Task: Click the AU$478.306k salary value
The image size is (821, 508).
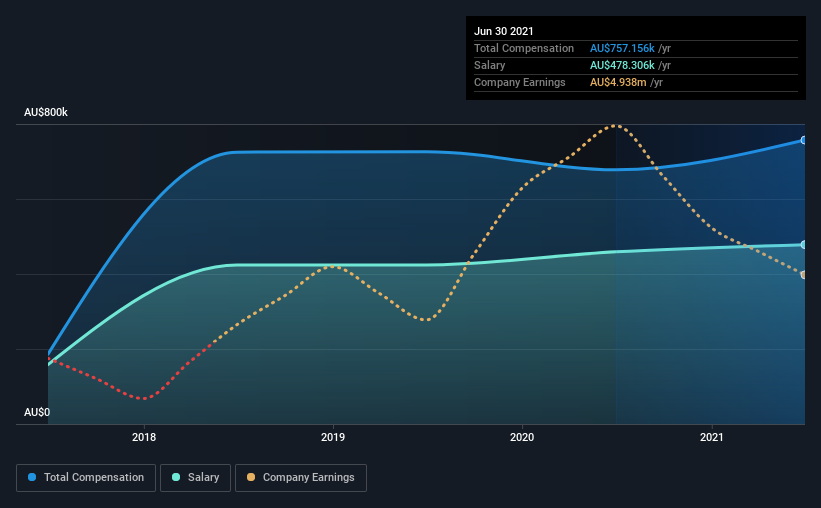Action: click(622, 65)
